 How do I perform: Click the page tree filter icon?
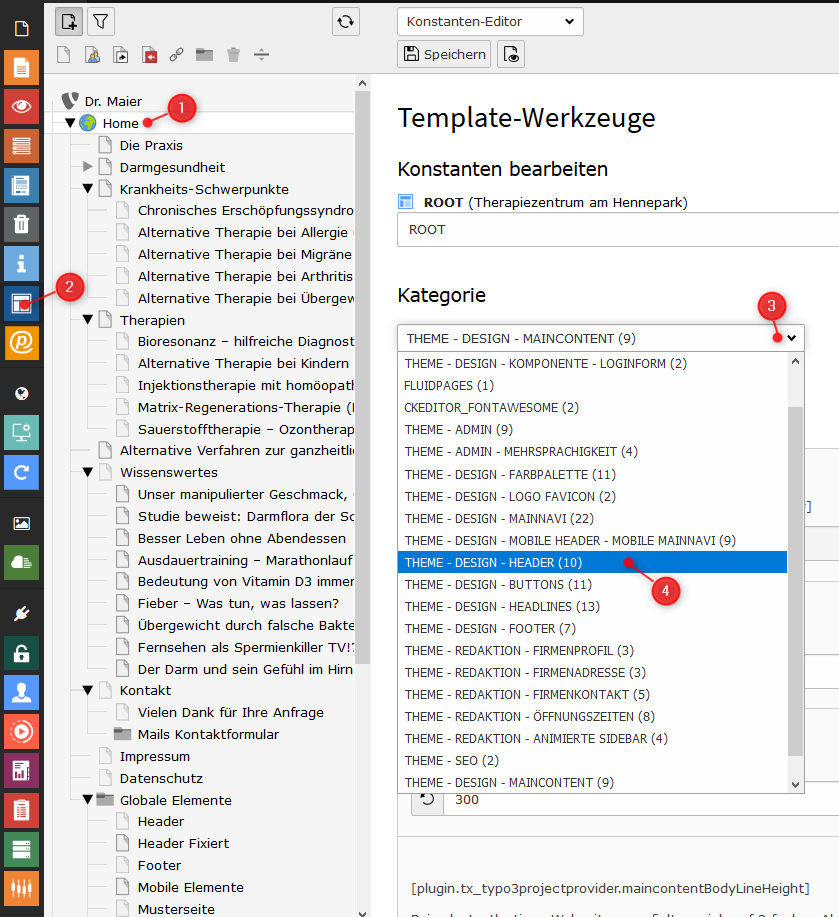click(100, 20)
